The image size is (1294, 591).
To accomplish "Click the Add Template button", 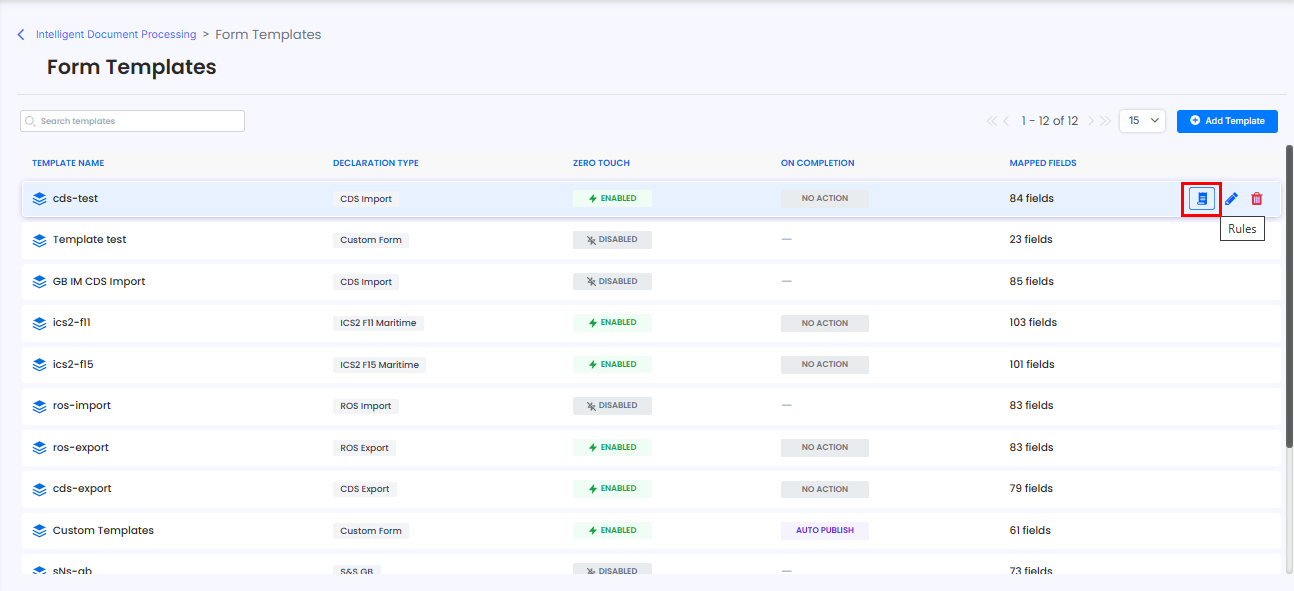I will [1227, 120].
